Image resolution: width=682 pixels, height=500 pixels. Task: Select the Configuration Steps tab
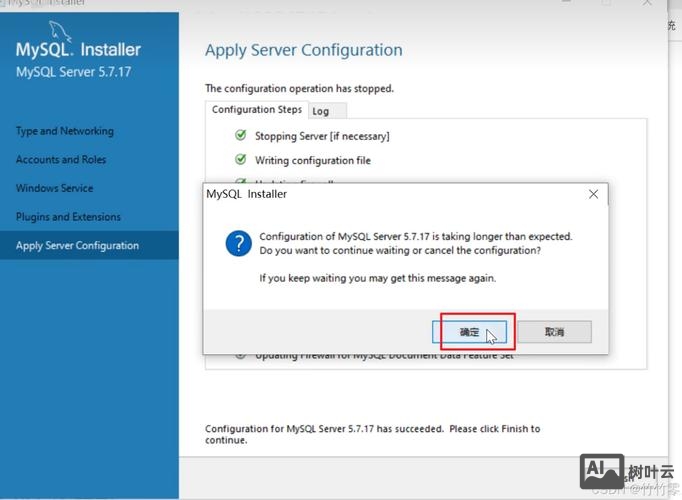(256, 110)
